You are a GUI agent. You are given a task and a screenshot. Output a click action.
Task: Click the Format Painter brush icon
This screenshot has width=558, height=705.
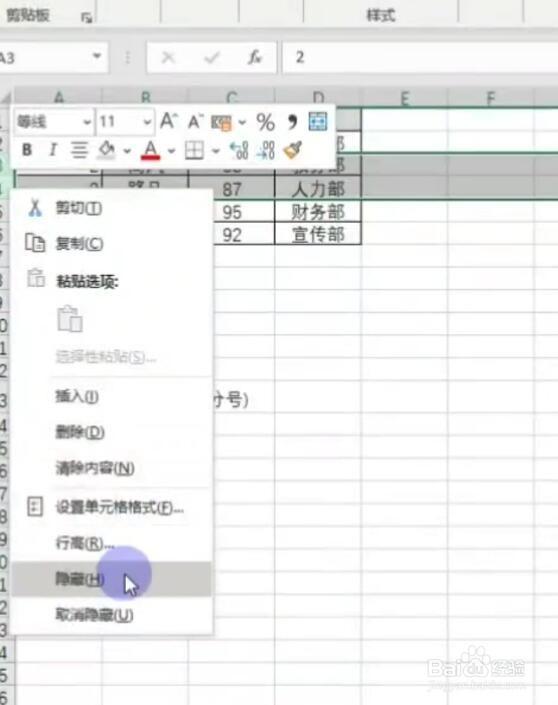coord(293,150)
